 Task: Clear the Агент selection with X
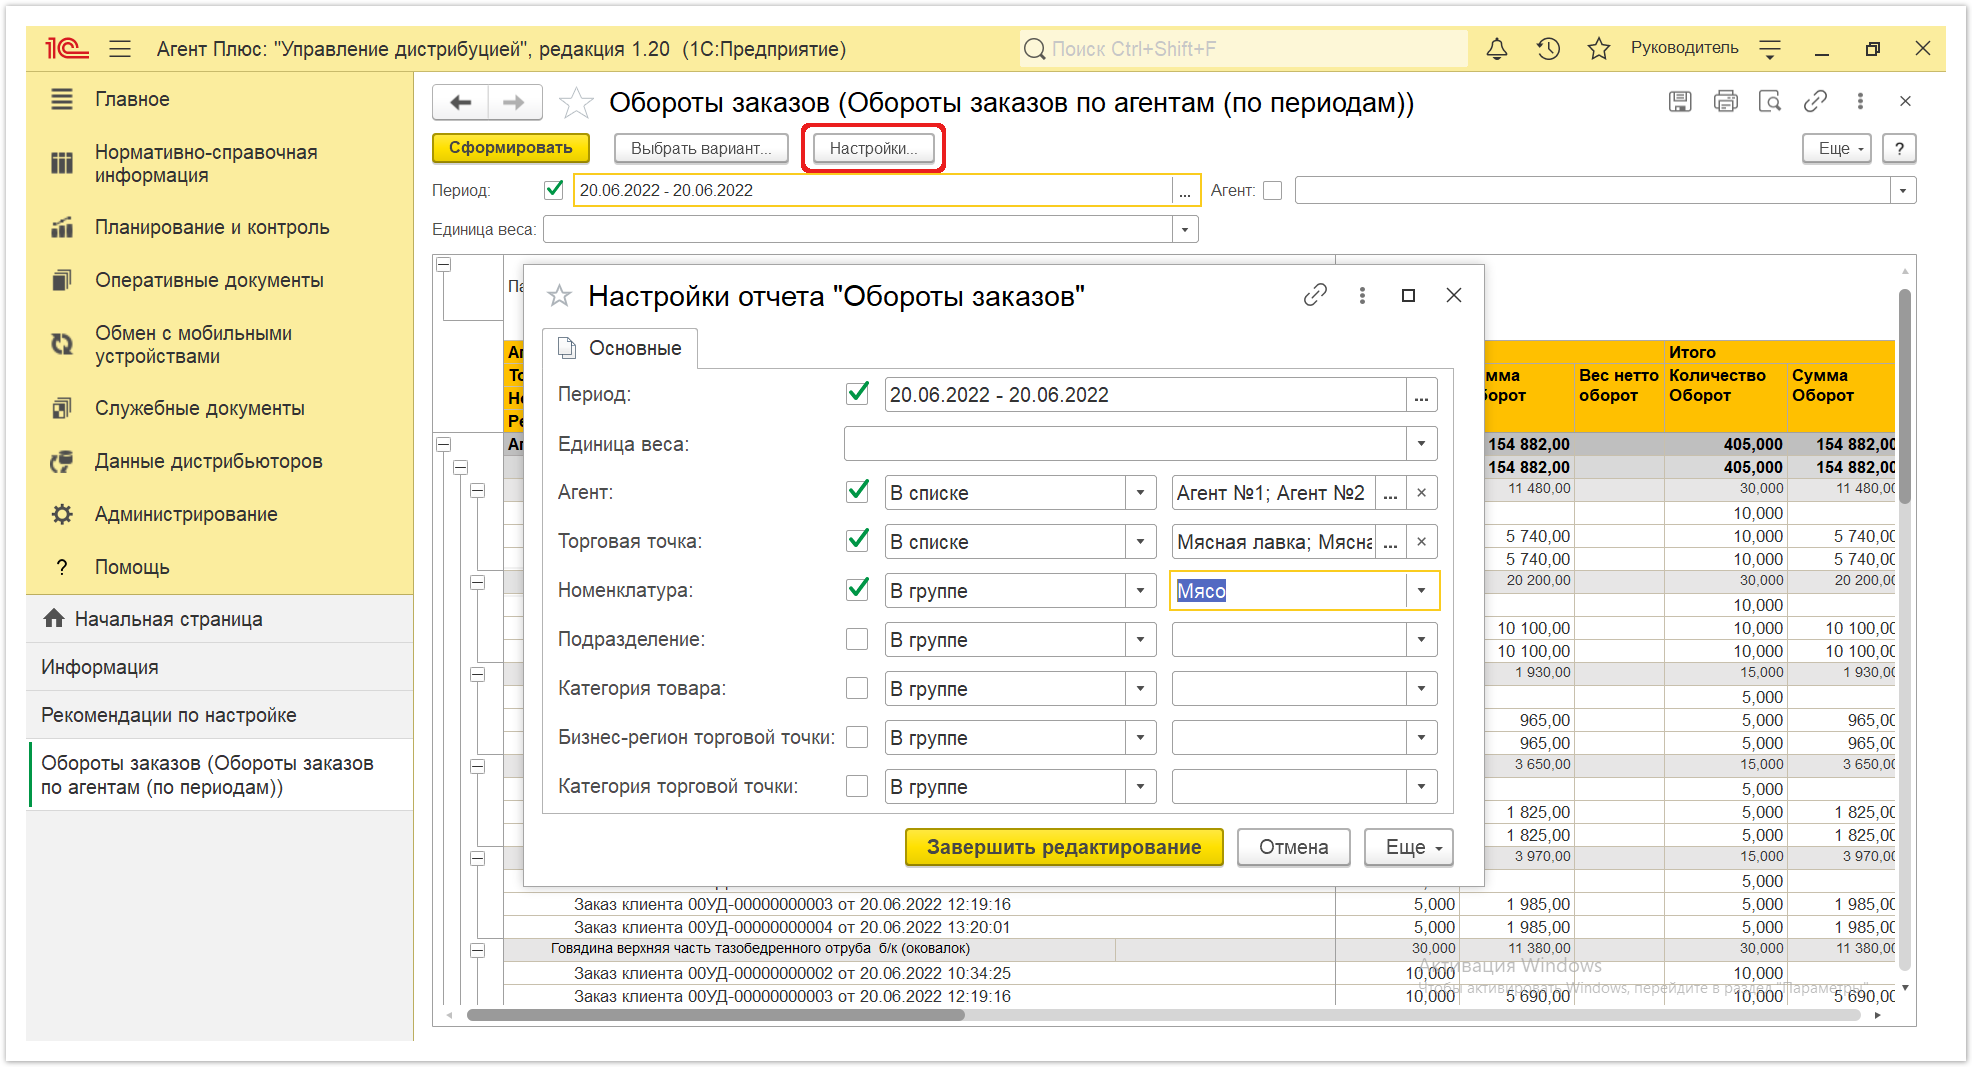(x=1421, y=493)
